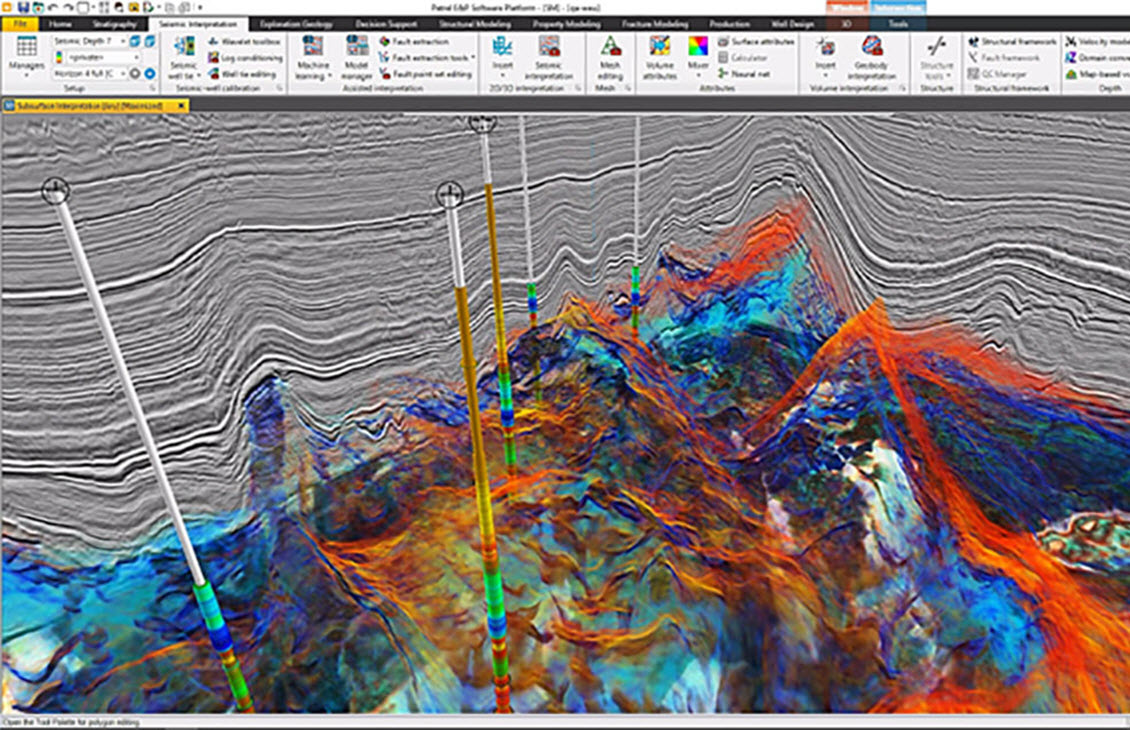Start Log conditioning

tap(244, 58)
